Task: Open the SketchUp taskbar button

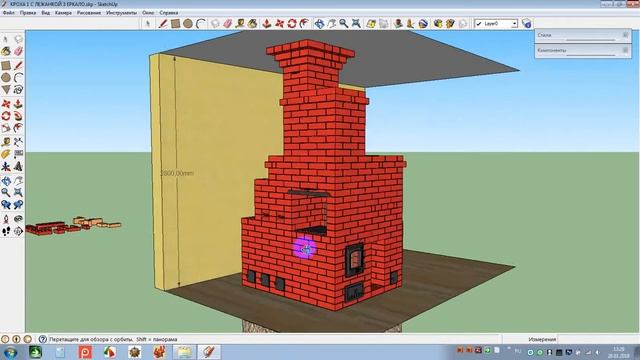Action: 209,352
